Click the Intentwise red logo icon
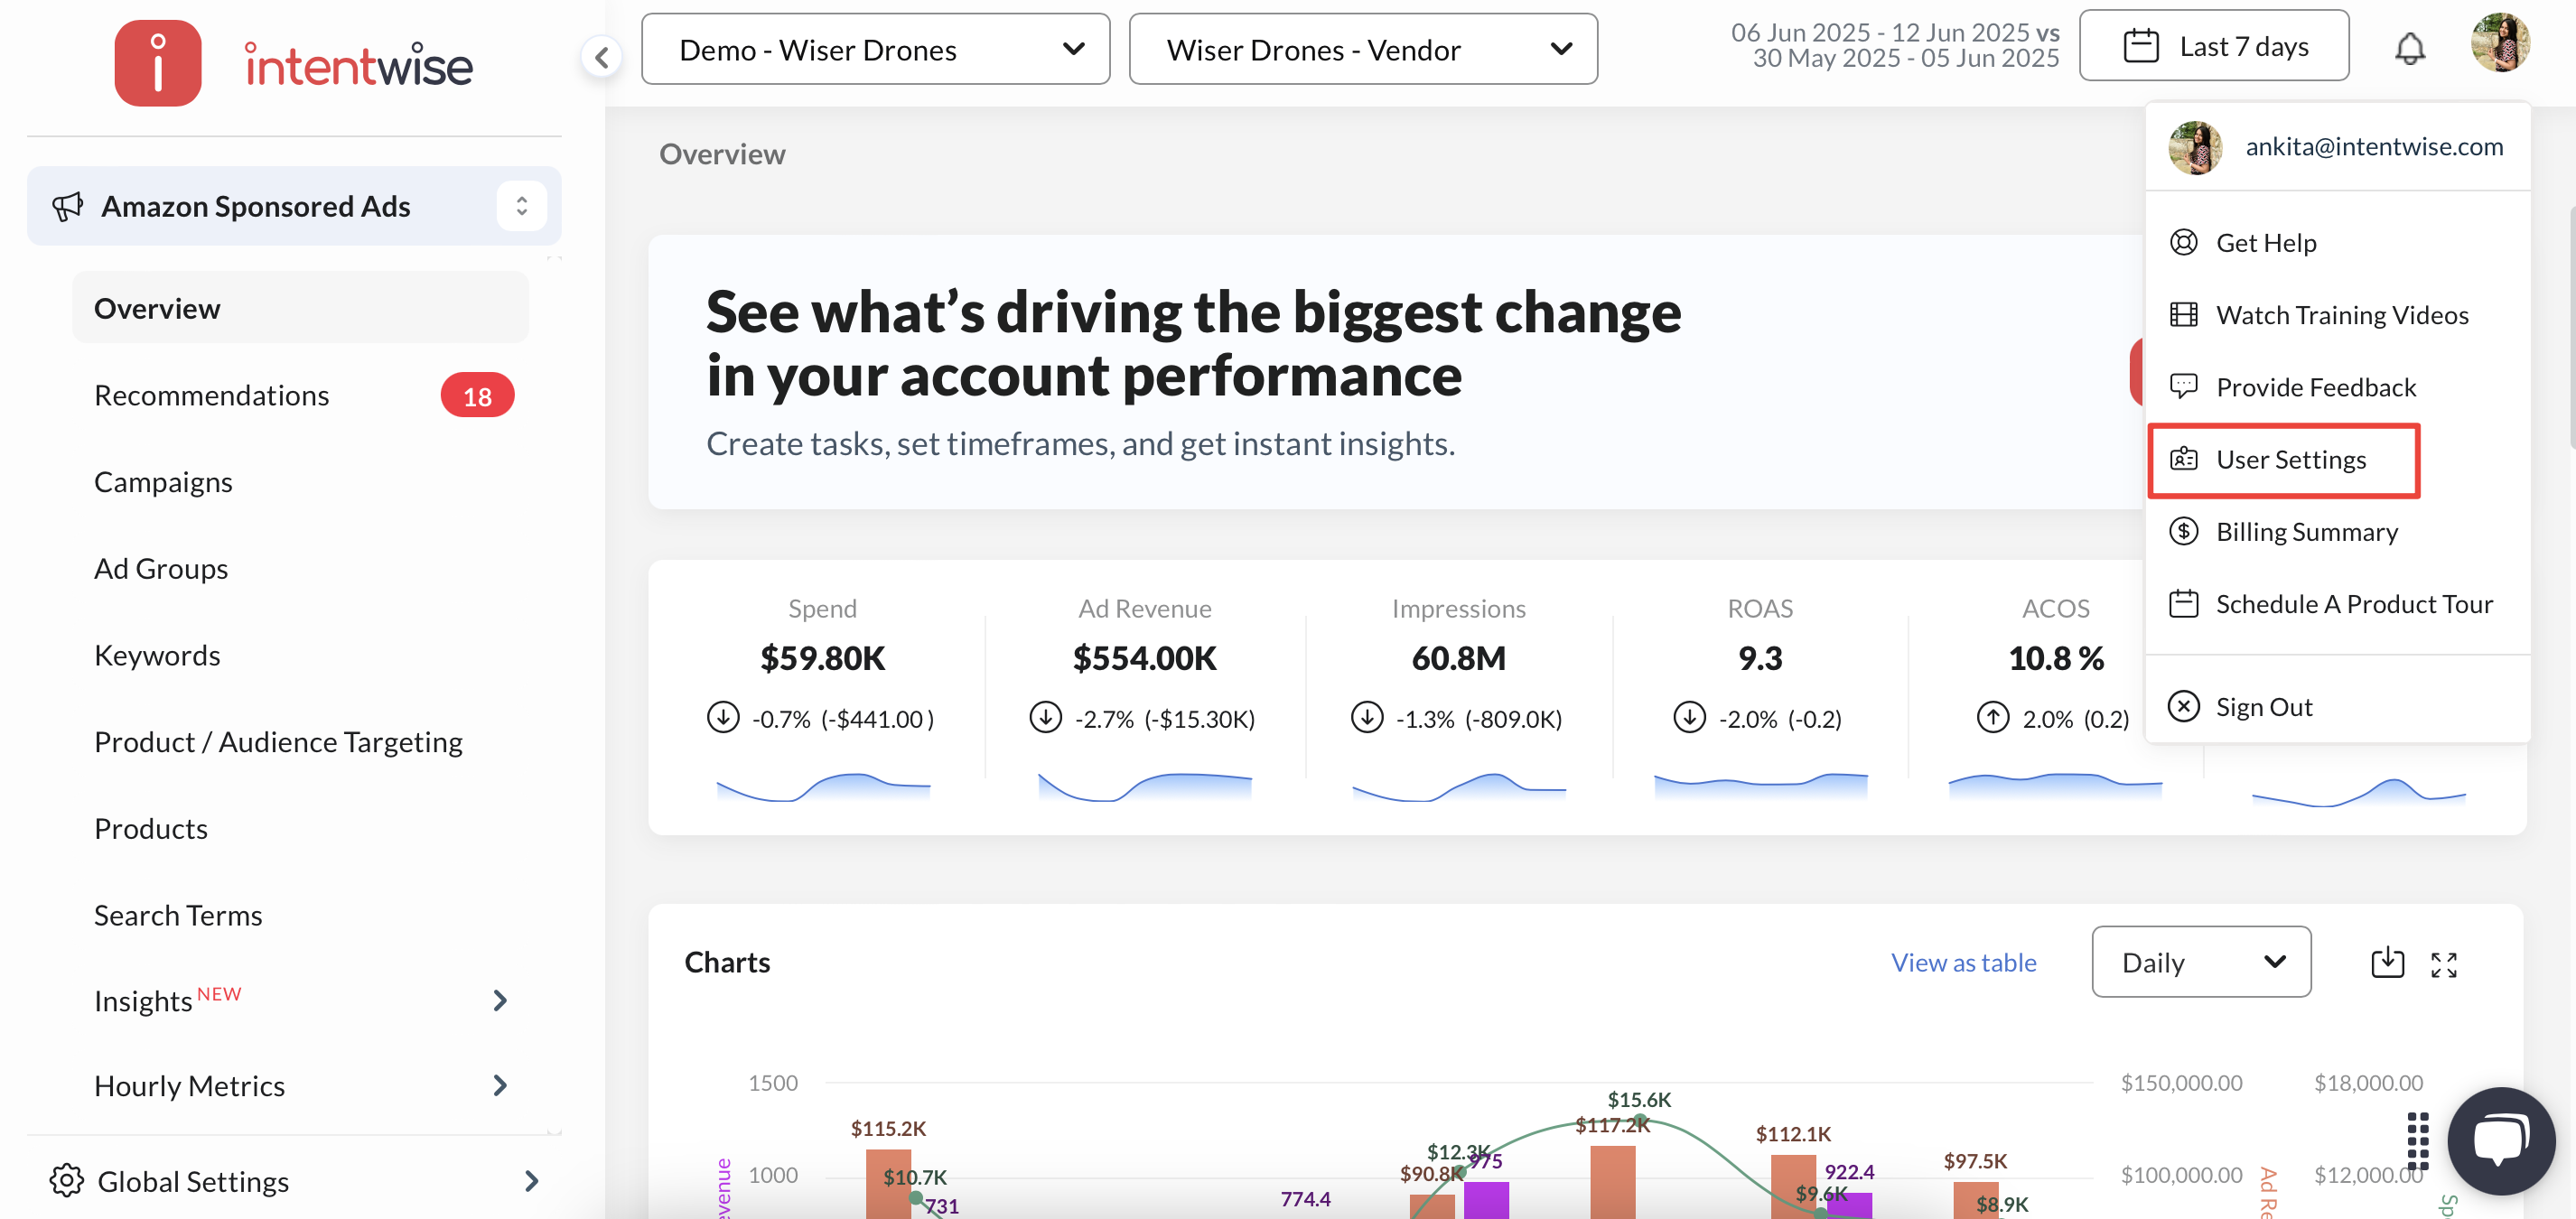Screen dimensions: 2576x1219 tap(157, 63)
